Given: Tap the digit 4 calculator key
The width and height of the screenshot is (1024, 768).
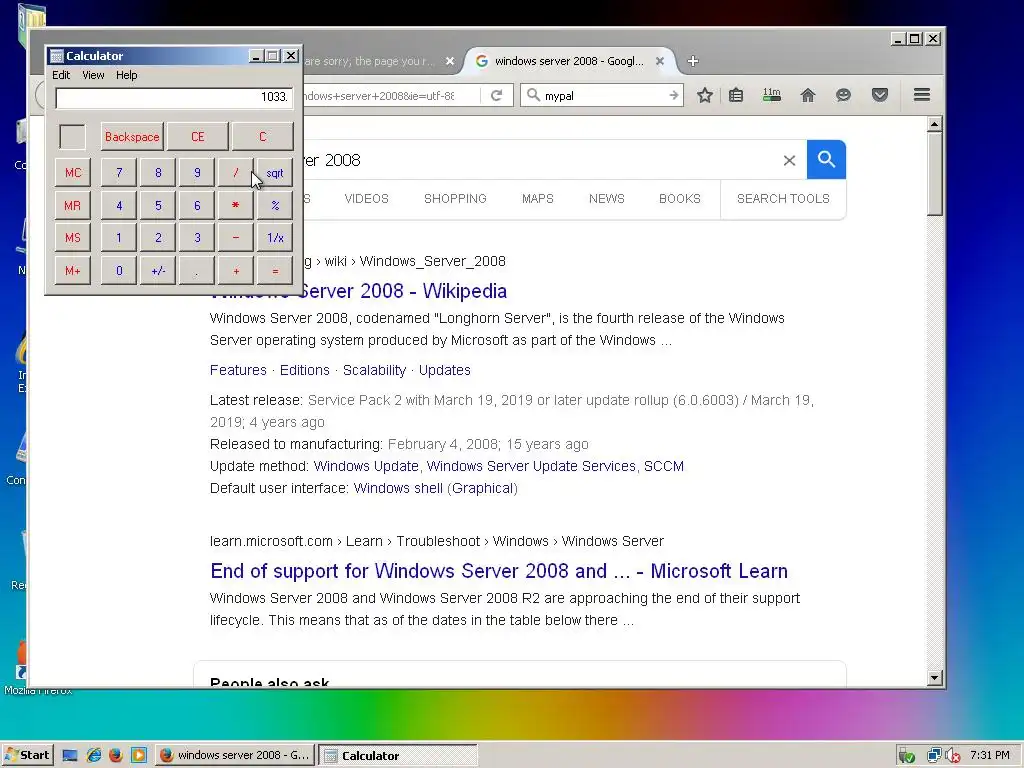Looking at the screenshot, I should click(119, 205).
